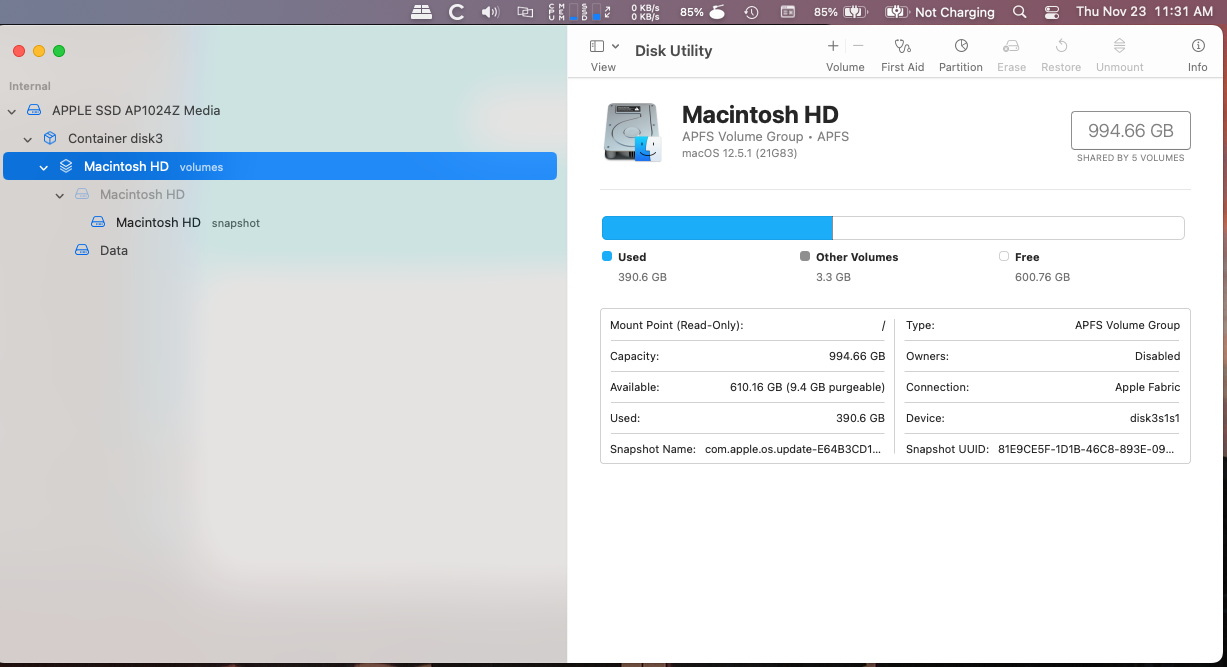Click the Info label
Screen dimensions: 1227x667
pyautogui.click(x=1198, y=67)
